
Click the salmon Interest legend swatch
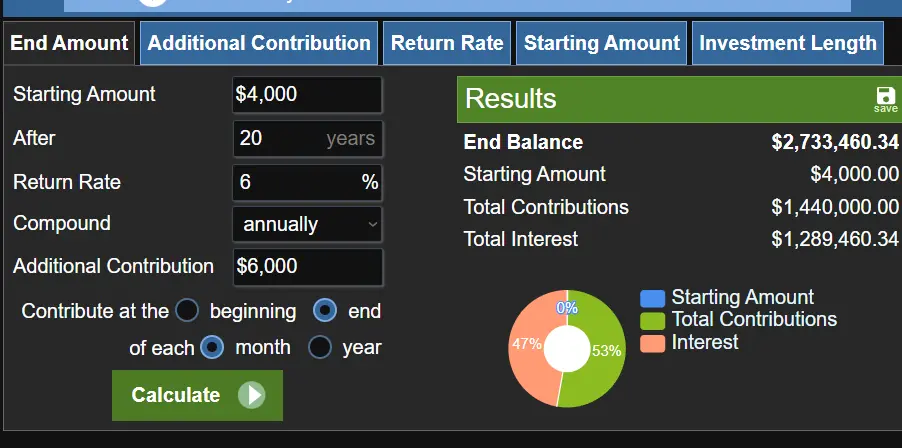[x=653, y=343]
